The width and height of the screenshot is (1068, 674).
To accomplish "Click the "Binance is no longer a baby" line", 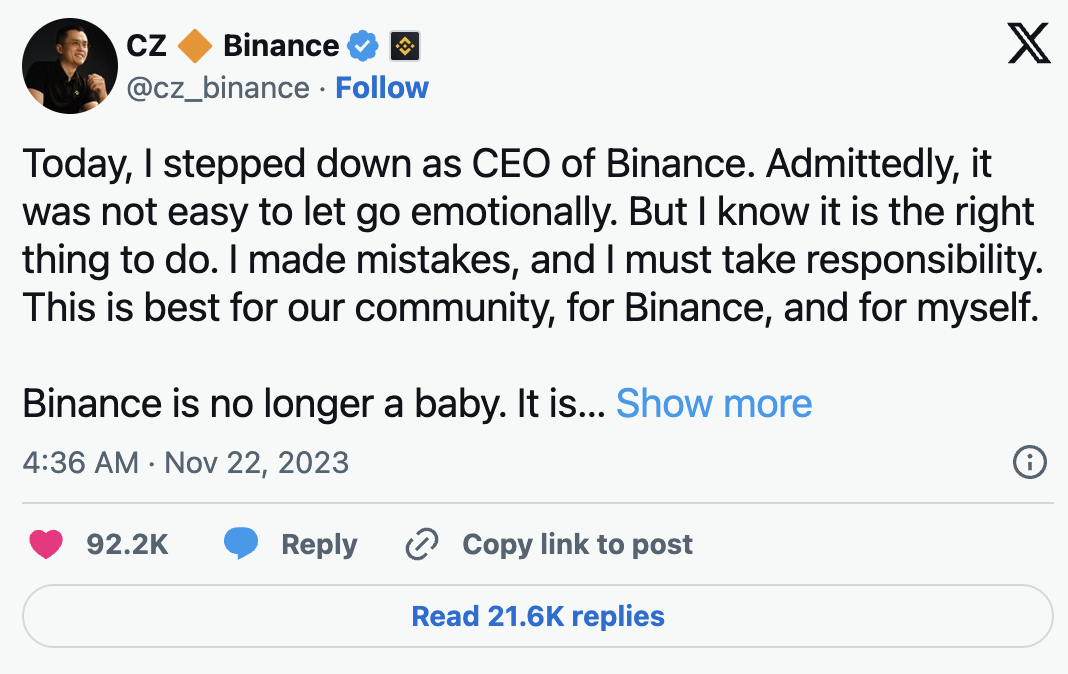I will click(310, 404).
